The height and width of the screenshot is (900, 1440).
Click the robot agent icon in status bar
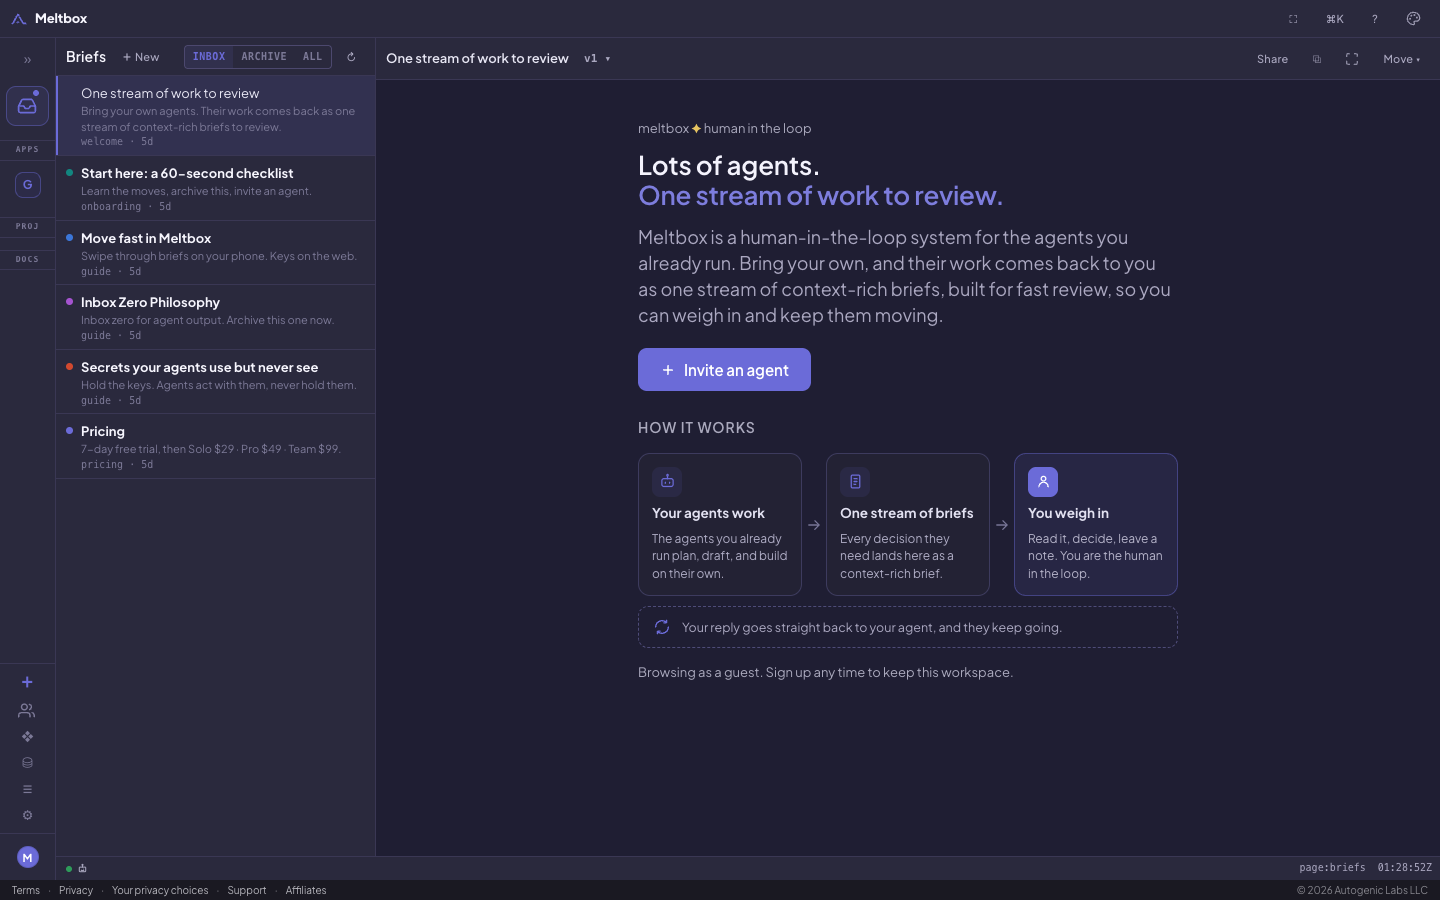coord(82,868)
